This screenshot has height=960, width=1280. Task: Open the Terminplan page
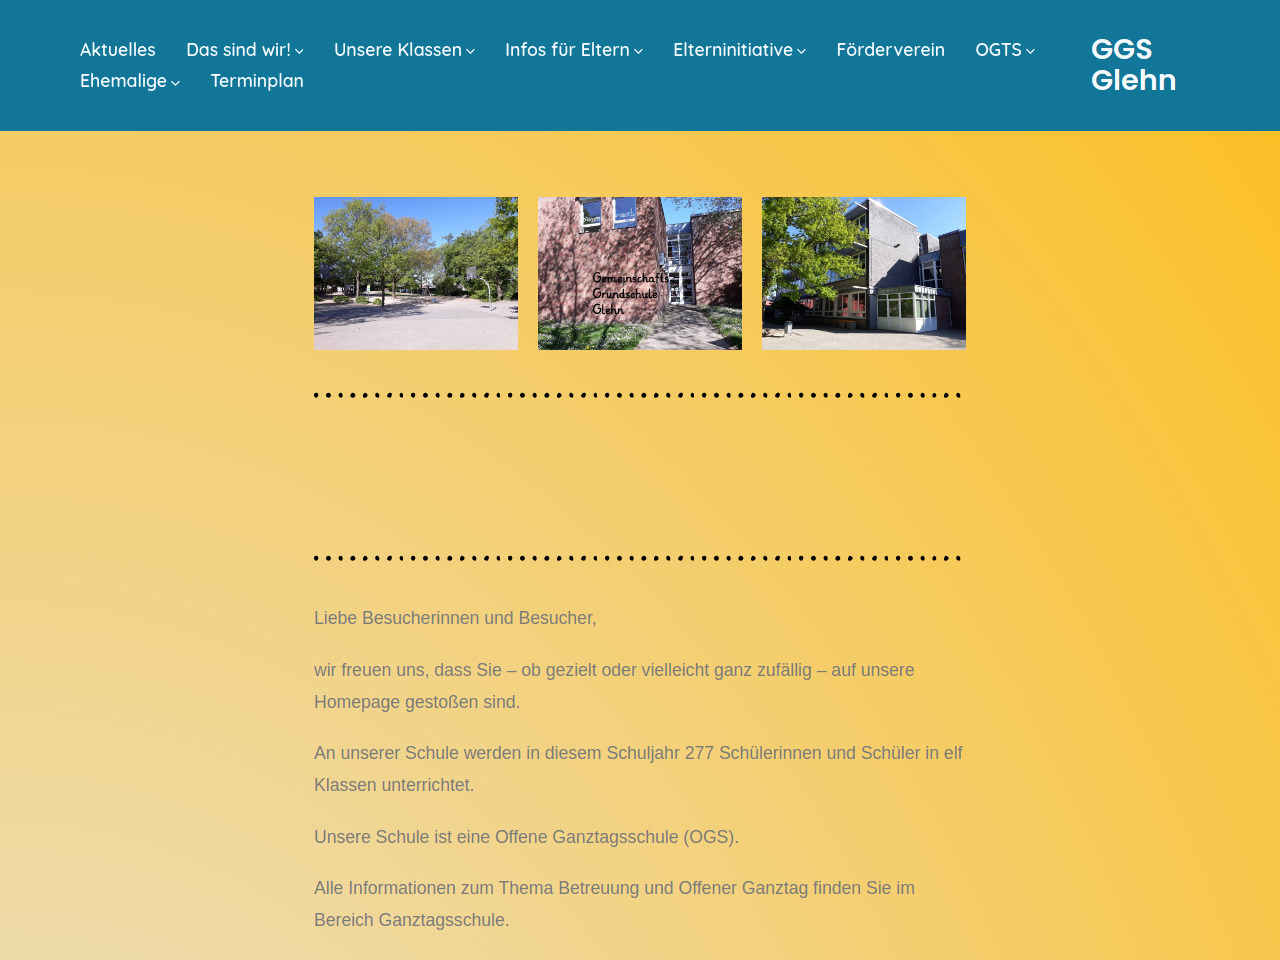coord(257,81)
